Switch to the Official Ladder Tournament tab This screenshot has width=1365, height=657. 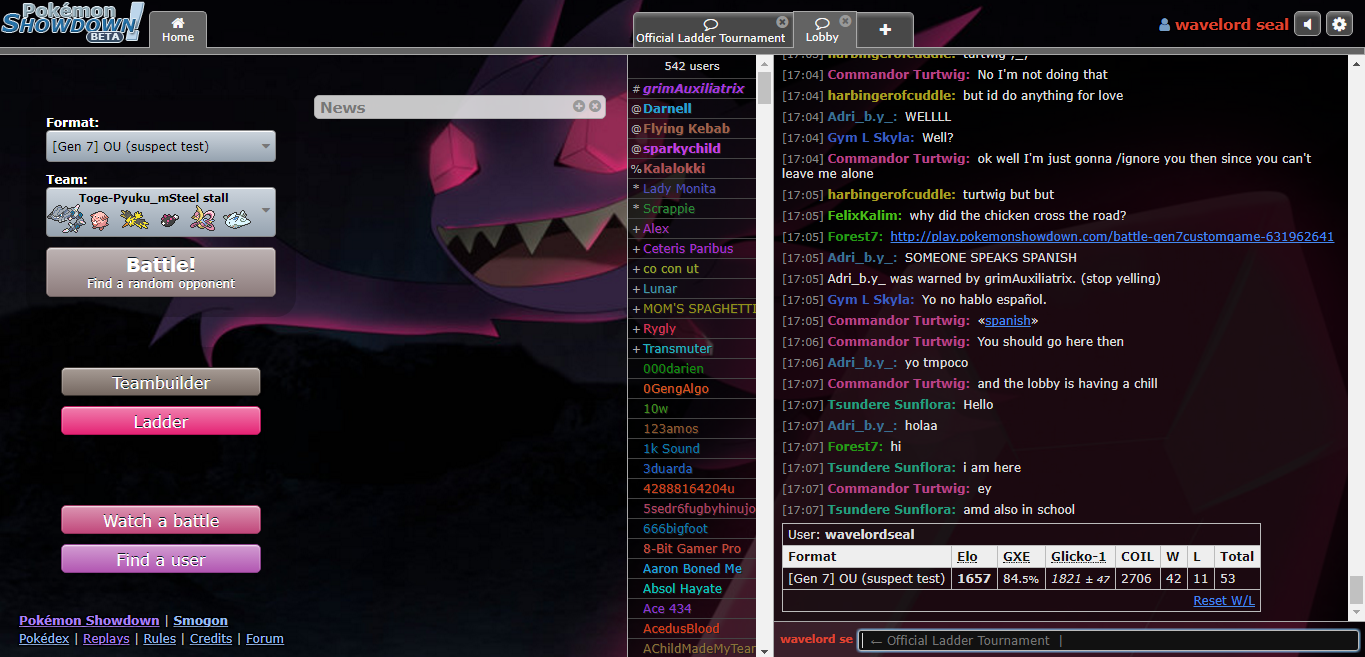(711, 30)
